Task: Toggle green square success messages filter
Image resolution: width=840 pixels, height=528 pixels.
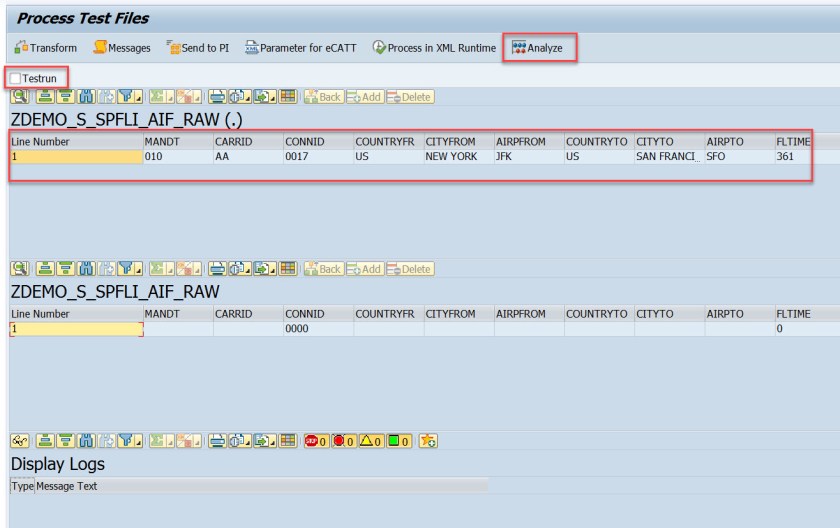Action: click(400, 441)
